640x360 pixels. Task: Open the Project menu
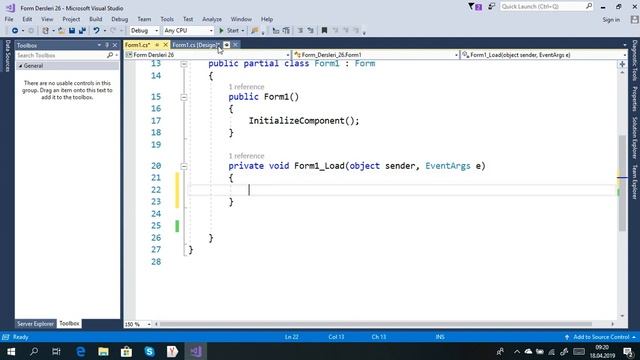coord(71,19)
